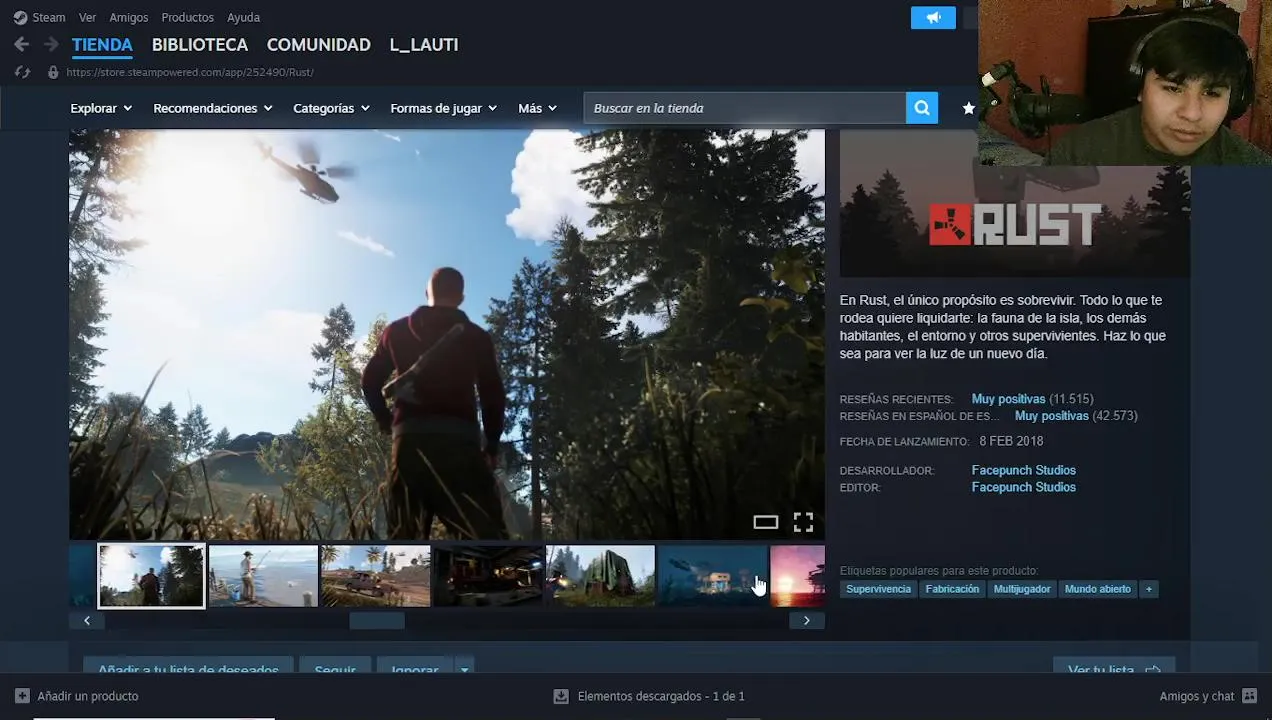Click the plus button after Mundo abierto tag

[1148, 589]
